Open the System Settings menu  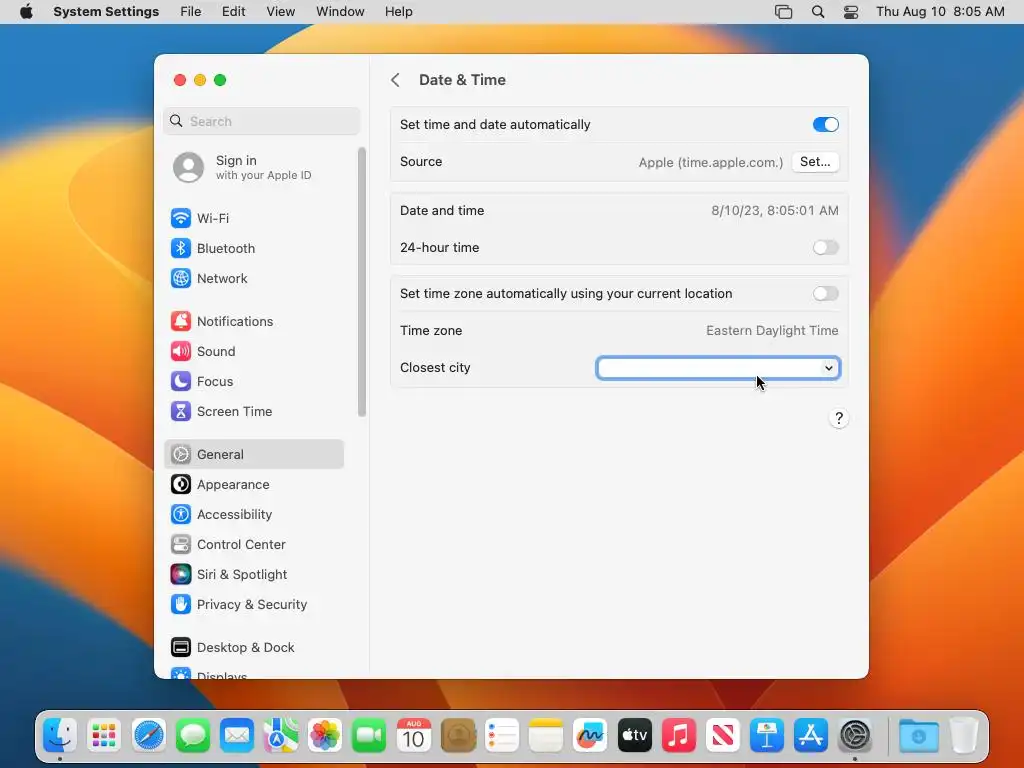[106, 12]
